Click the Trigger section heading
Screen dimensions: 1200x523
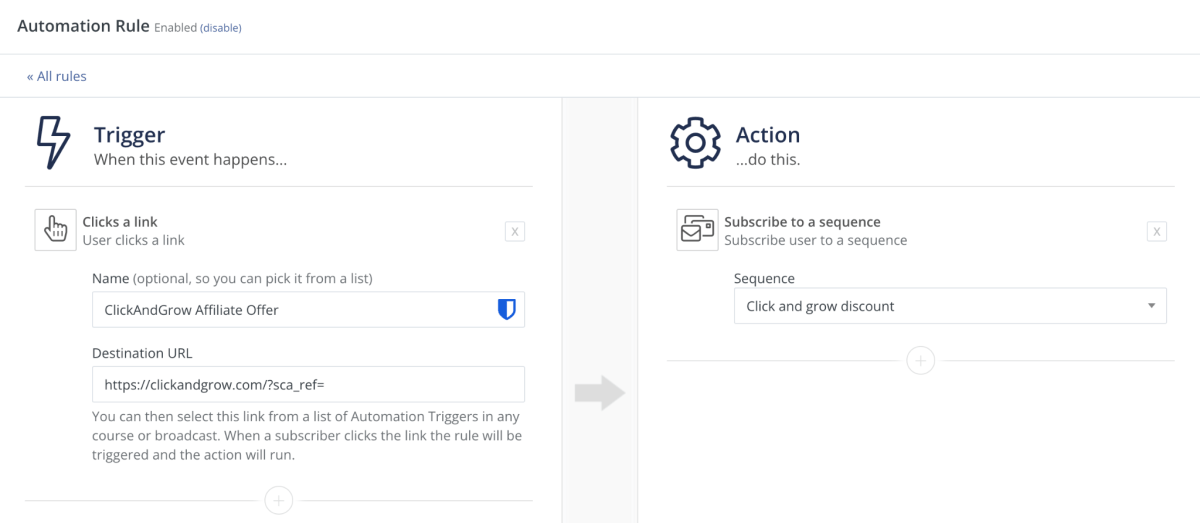click(129, 135)
